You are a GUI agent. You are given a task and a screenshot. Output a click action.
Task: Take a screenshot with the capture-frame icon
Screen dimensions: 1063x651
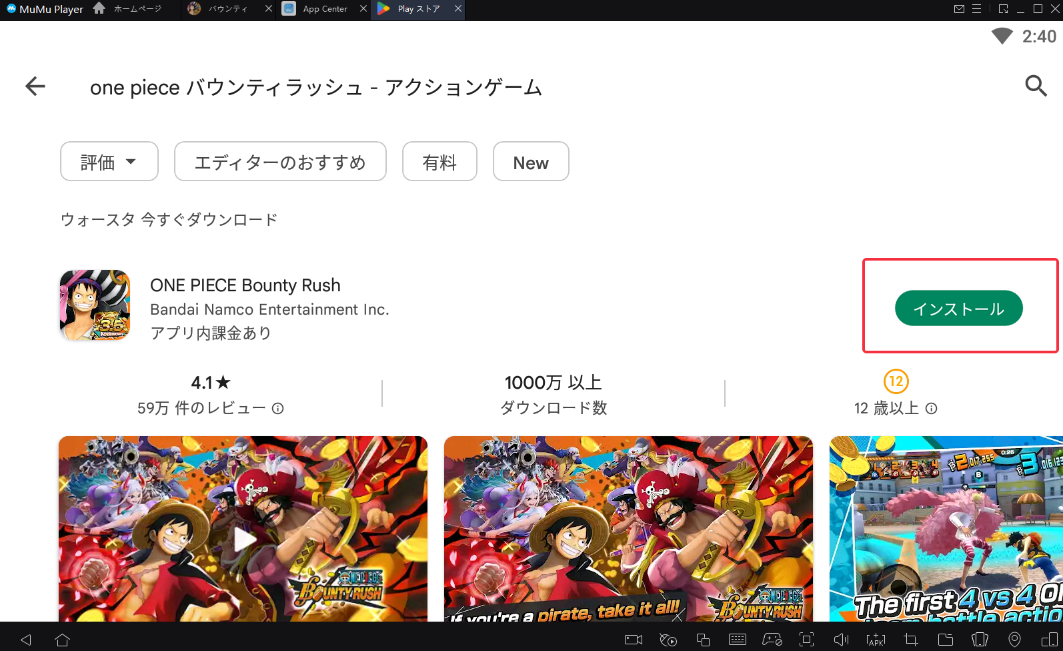point(807,639)
